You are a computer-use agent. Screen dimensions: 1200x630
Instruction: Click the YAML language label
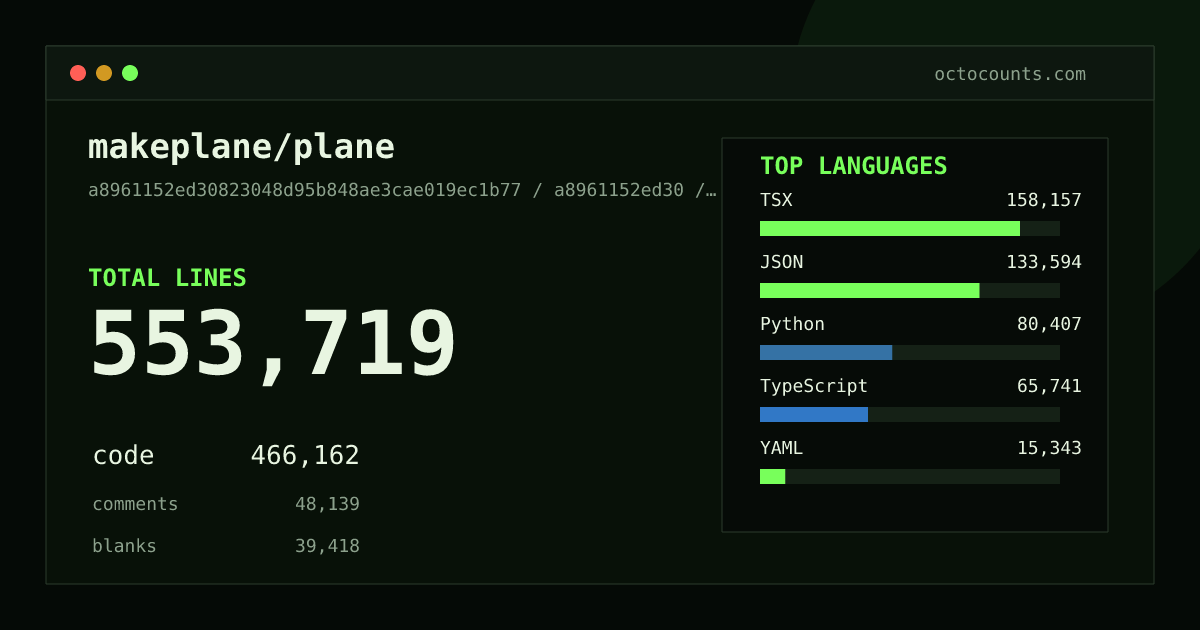tap(781, 448)
